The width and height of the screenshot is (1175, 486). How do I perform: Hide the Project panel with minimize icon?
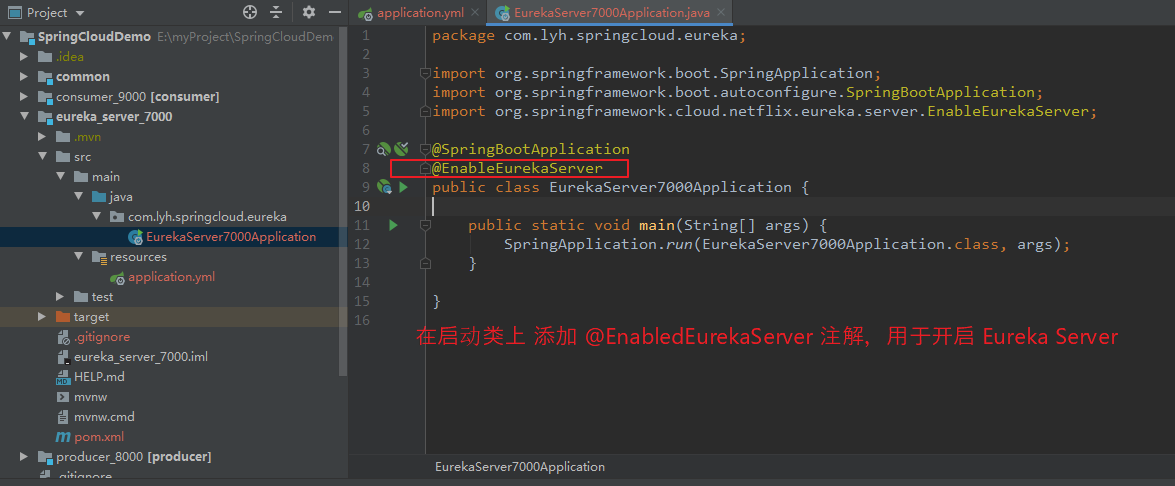tap(334, 12)
